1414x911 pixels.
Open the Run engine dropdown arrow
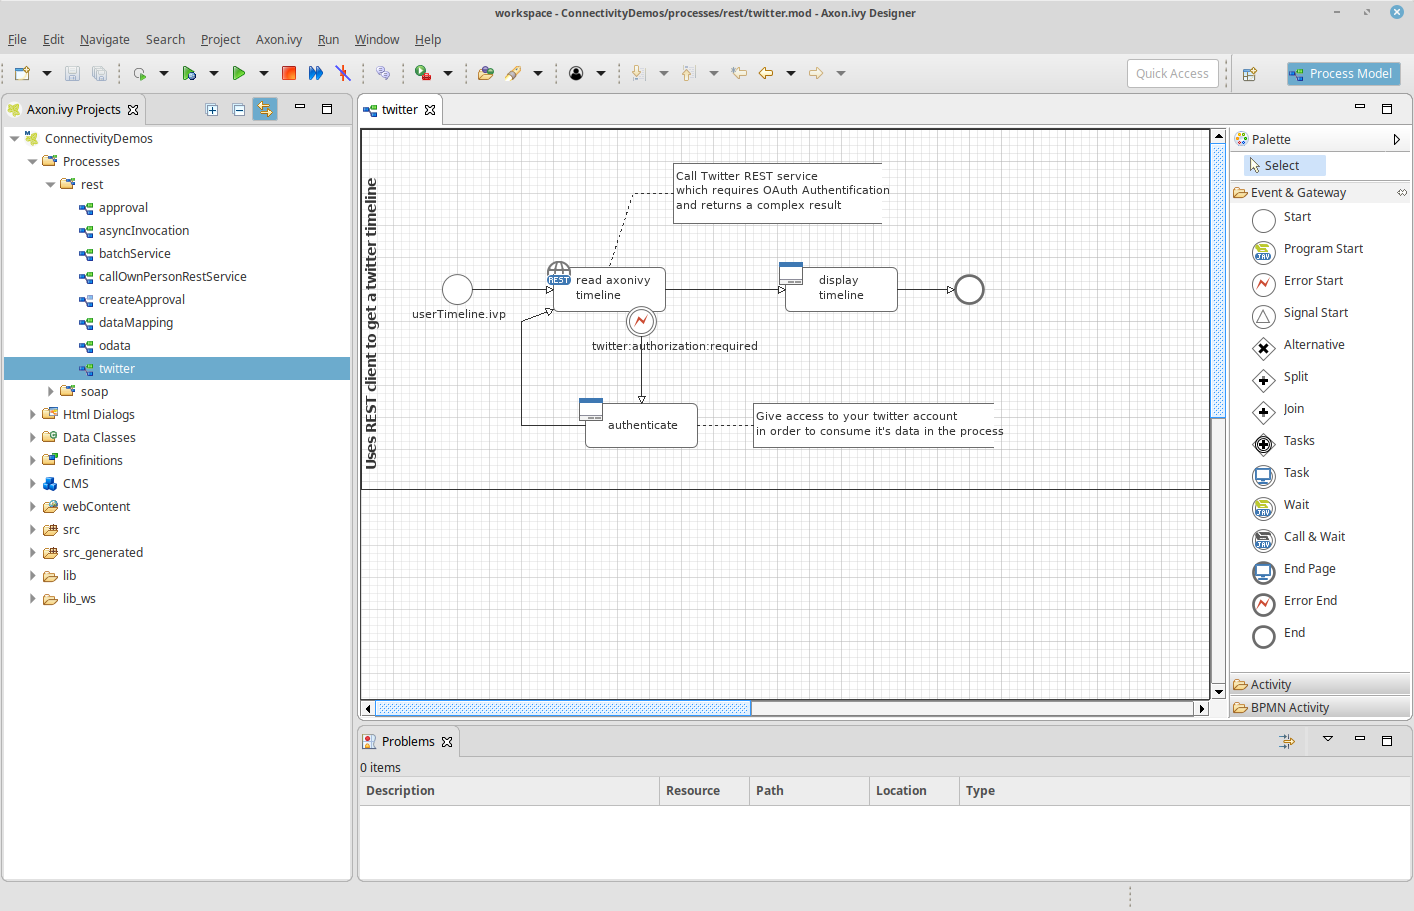point(264,73)
